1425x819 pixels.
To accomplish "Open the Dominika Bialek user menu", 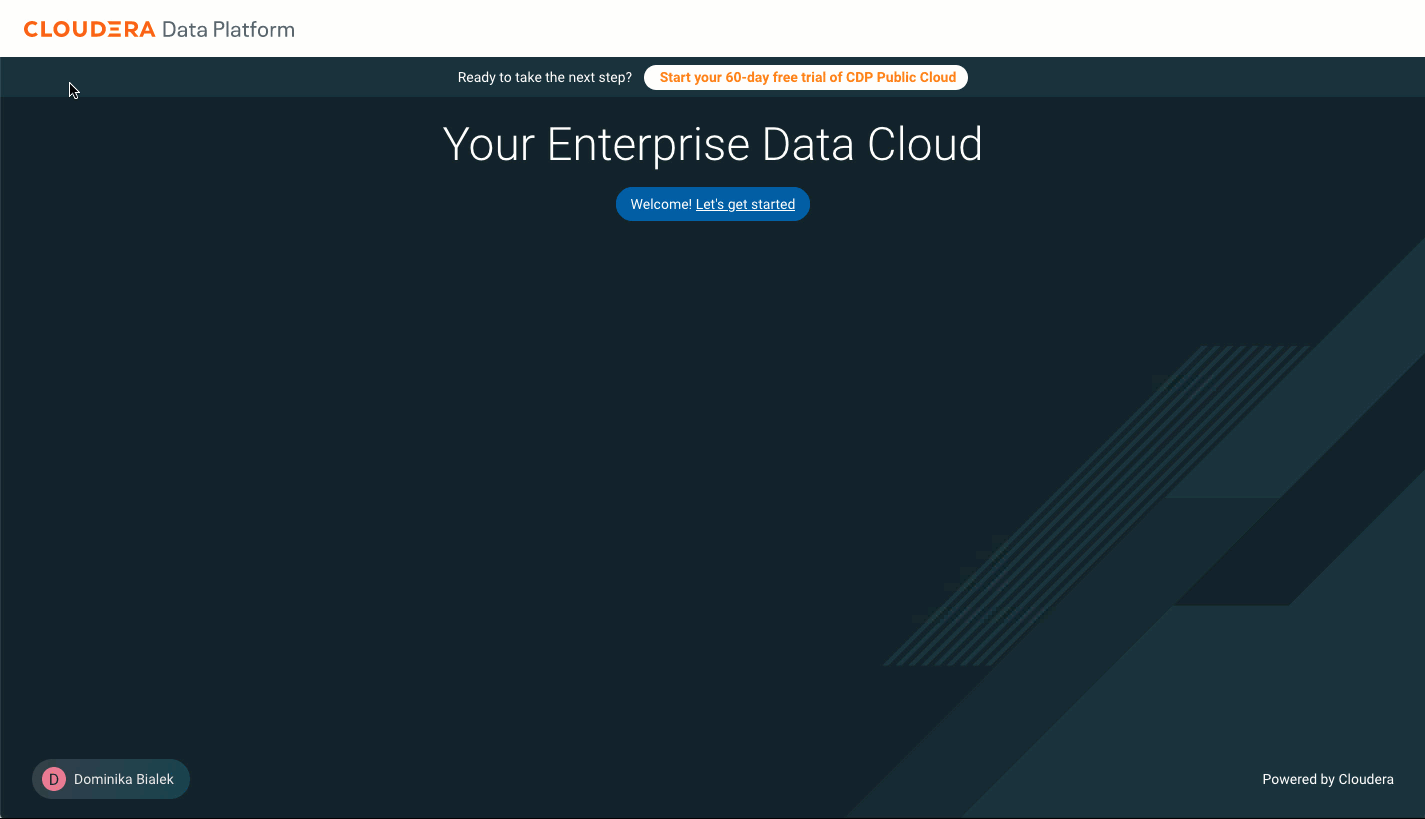I will 111,779.
